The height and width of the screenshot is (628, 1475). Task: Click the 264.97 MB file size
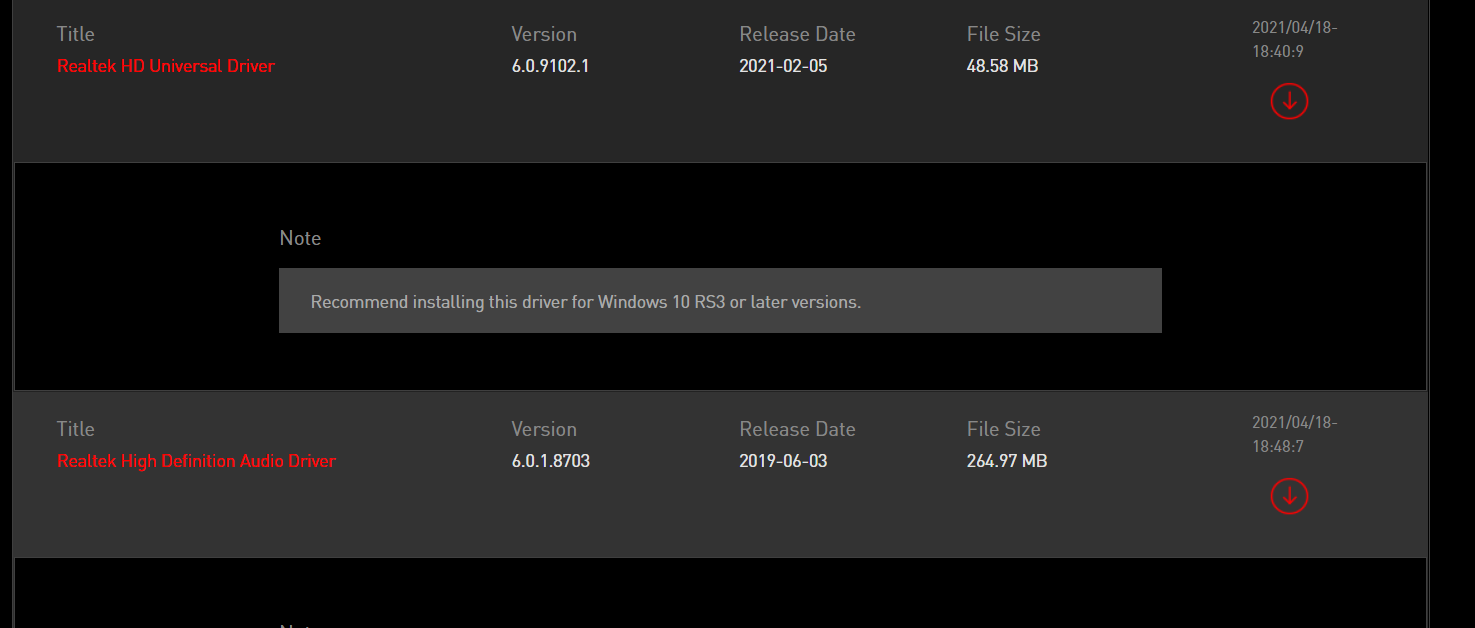coord(1007,461)
